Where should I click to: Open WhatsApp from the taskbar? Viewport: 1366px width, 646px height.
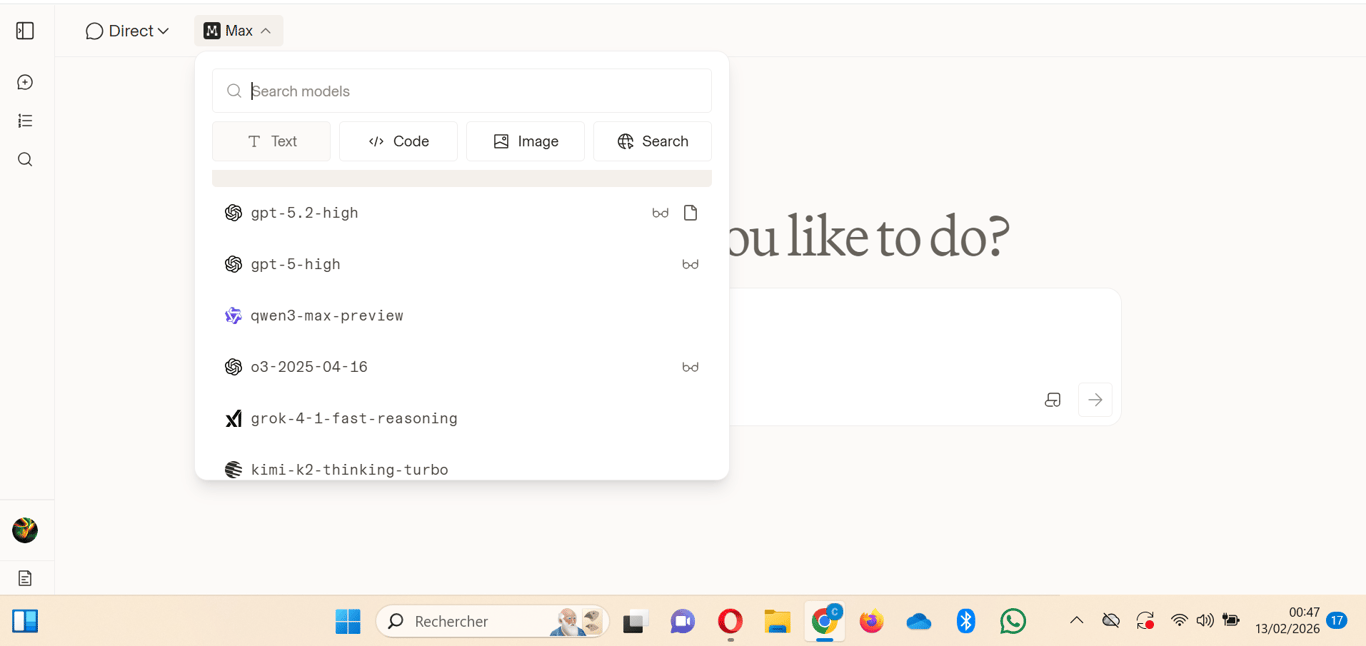coord(1013,621)
